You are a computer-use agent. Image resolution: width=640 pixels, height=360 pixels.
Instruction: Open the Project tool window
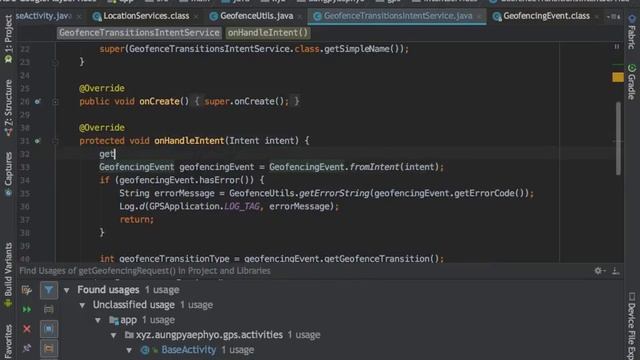point(8,39)
